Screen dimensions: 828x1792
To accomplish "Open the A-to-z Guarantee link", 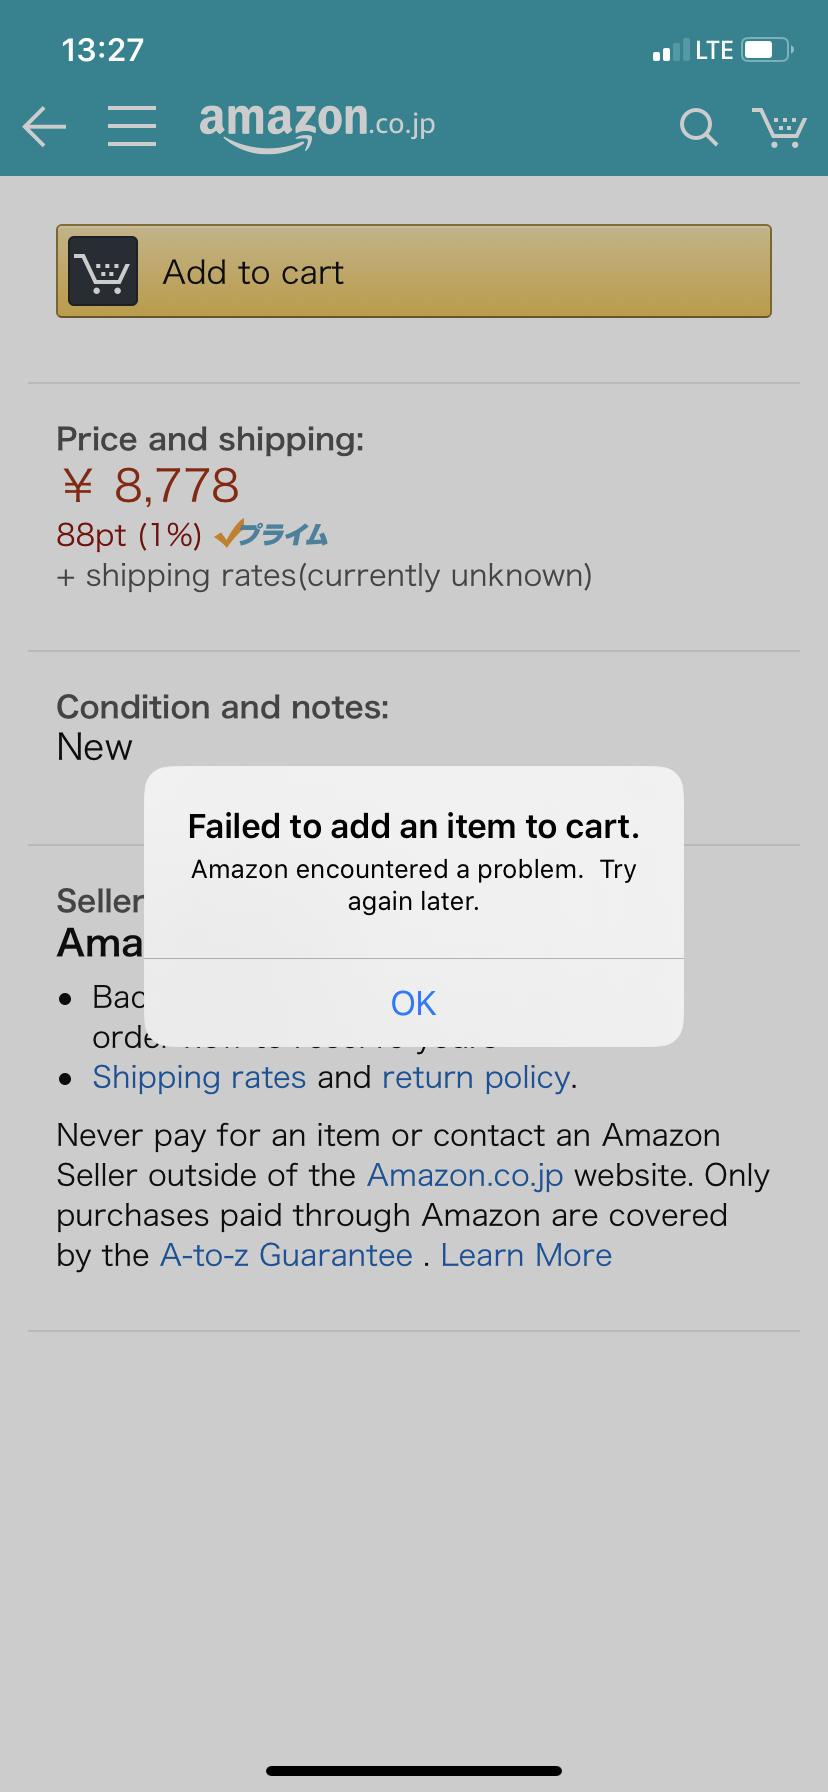I will click(286, 1255).
